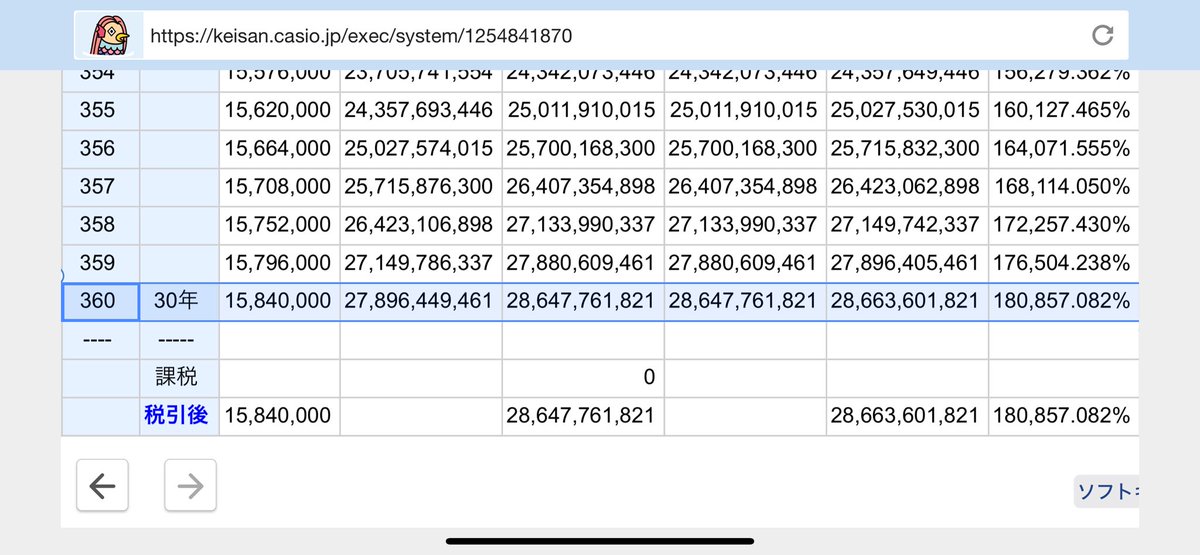The image size is (1200, 555).
Task: Select row number 360 cell
Action: tap(100, 301)
